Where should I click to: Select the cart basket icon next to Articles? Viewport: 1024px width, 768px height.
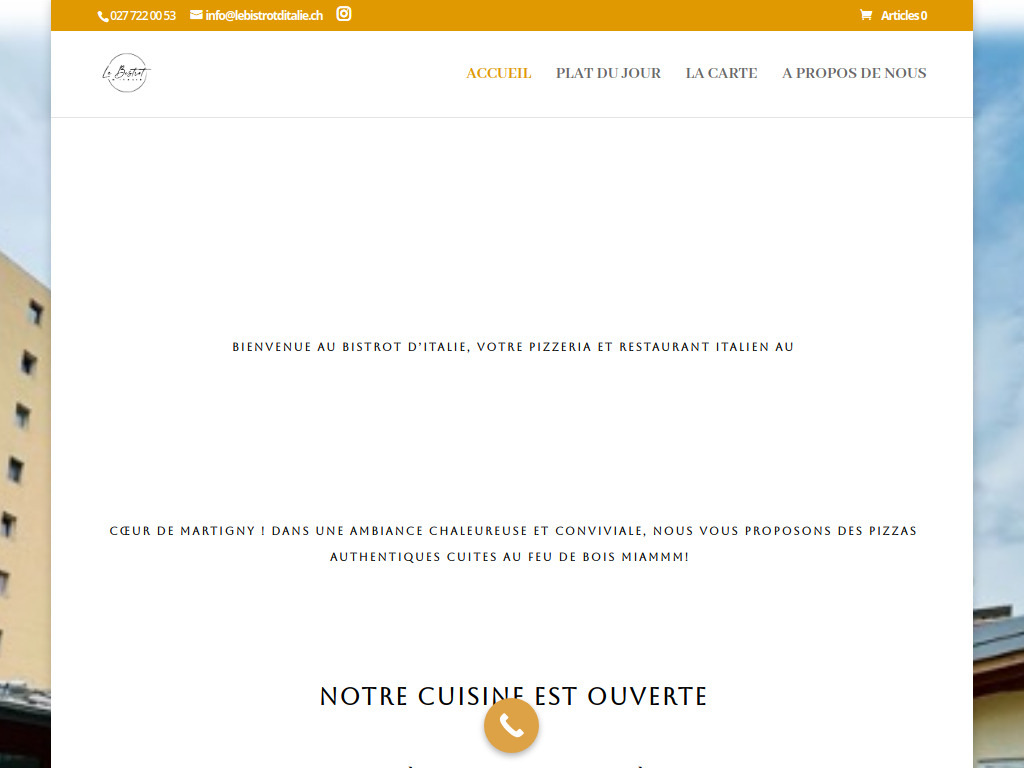866,15
